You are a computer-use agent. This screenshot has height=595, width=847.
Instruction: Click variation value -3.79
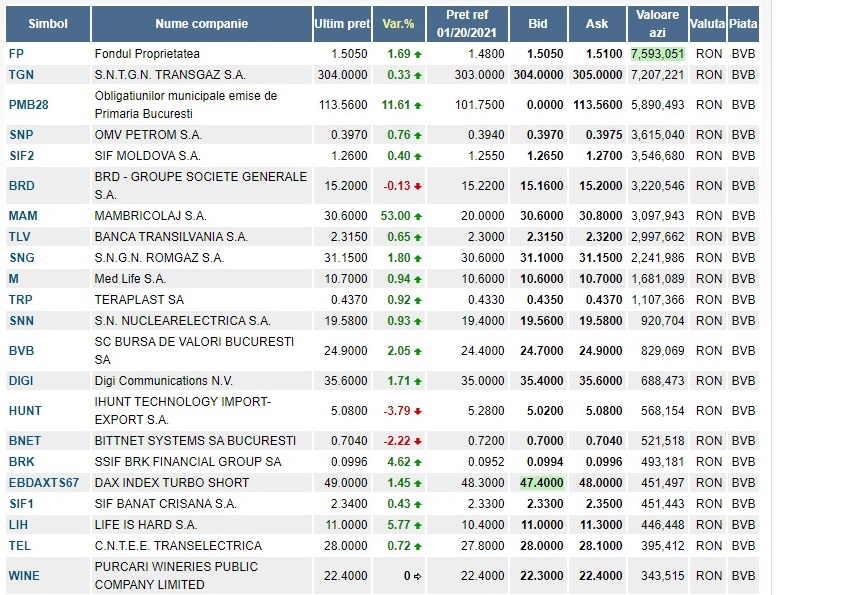pyautogui.click(x=397, y=411)
